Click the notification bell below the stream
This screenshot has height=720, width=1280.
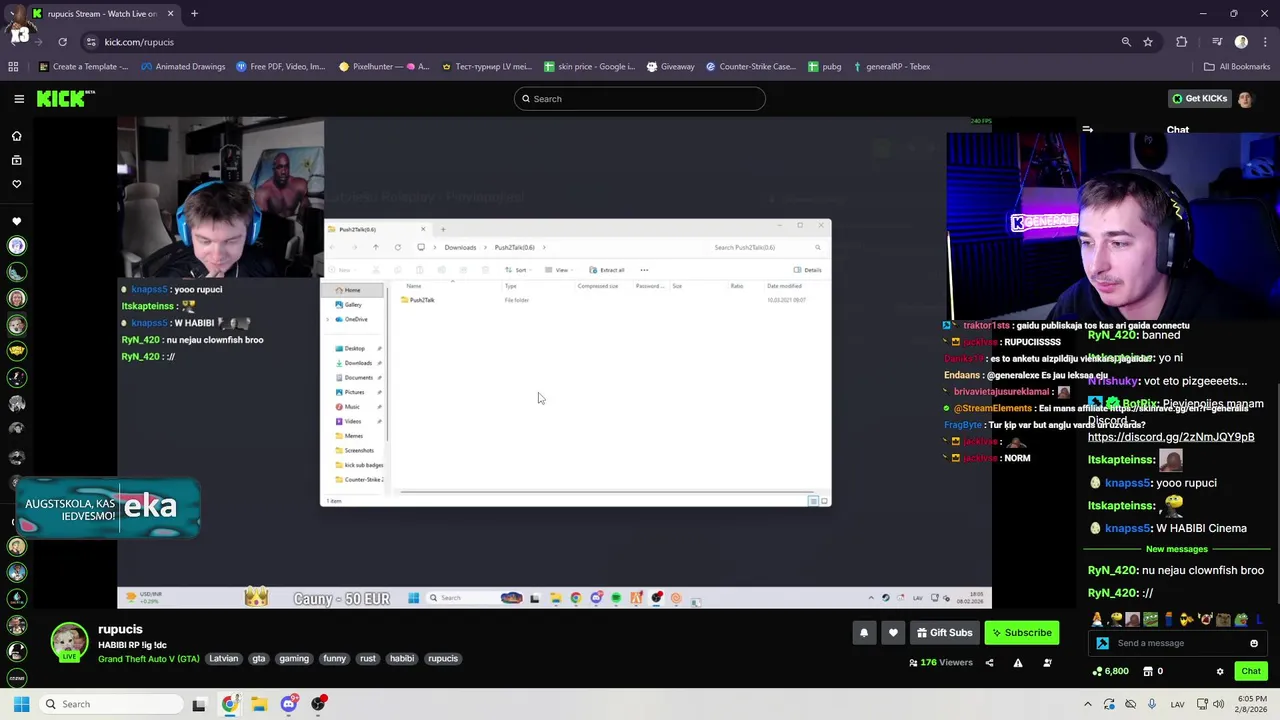(864, 632)
